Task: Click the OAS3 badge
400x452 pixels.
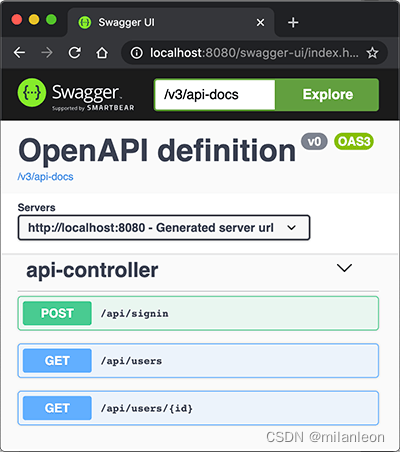Action: (x=354, y=142)
